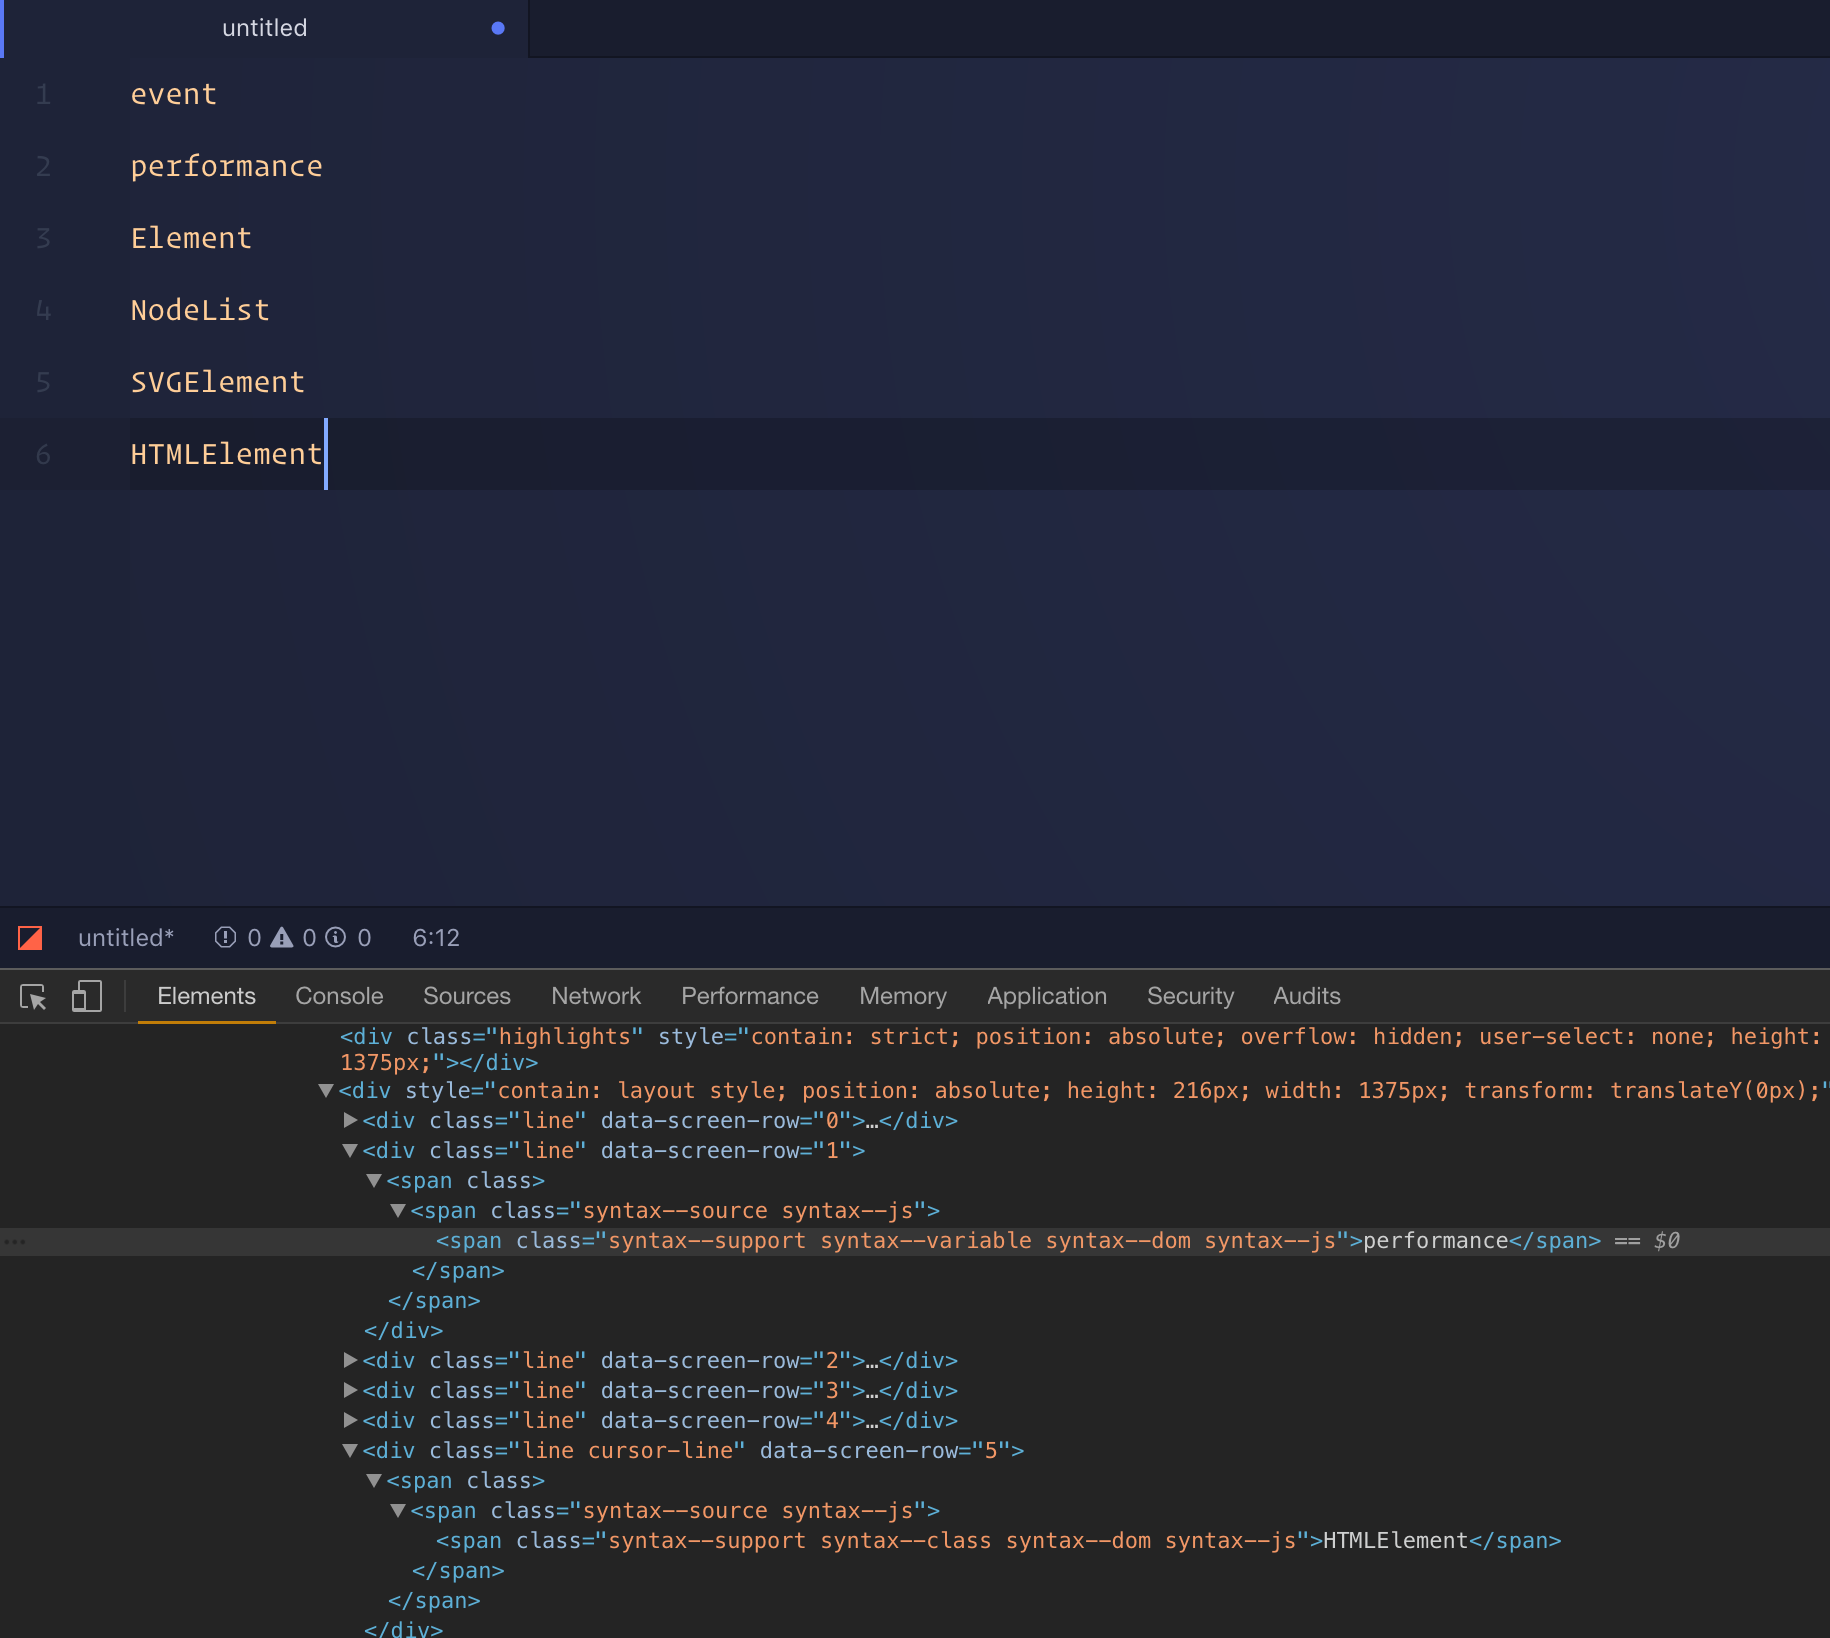Click HTMLElement on line 6
The height and width of the screenshot is (1638, 1830).
227,454
